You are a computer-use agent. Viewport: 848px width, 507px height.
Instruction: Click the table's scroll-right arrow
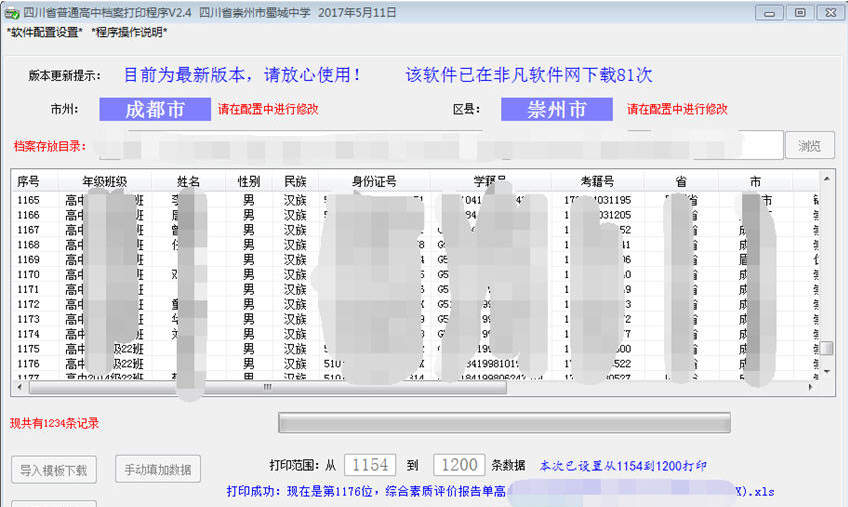(x=810, y=387)
